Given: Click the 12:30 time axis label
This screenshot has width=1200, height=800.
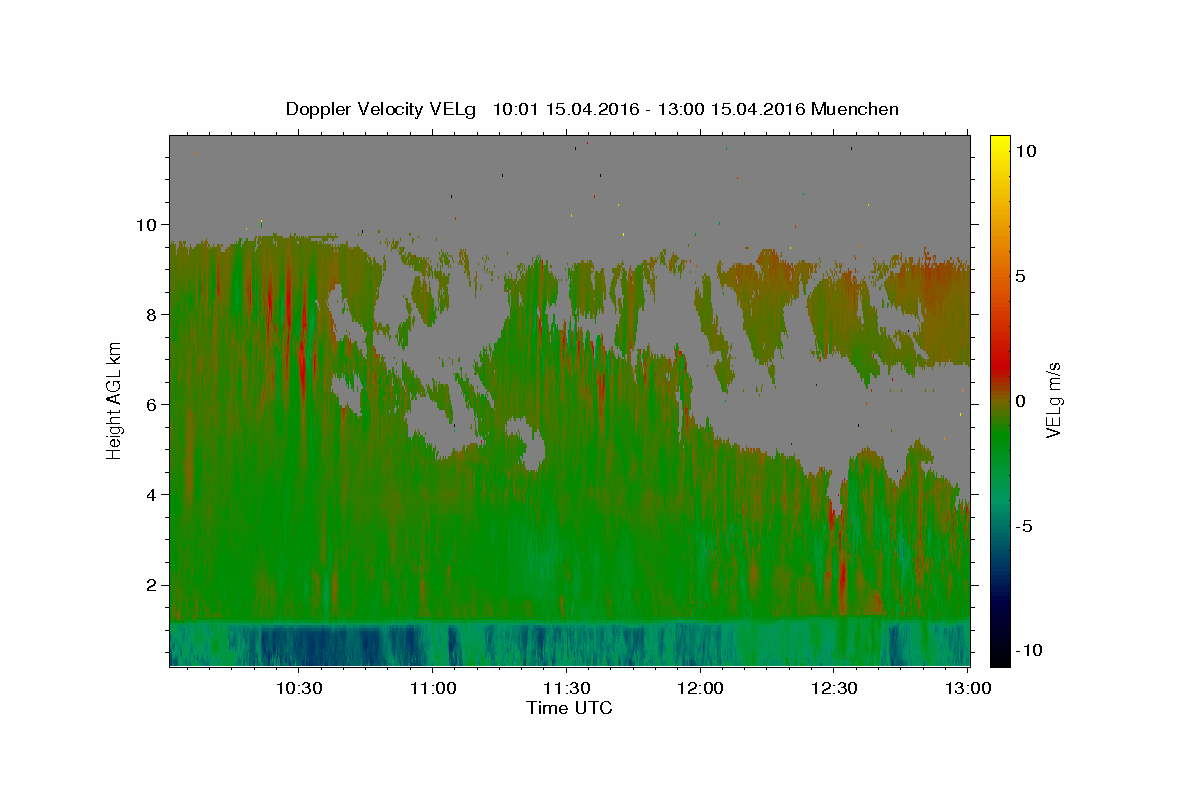Looking at the screenshot, I should click(x=835, y=688).
